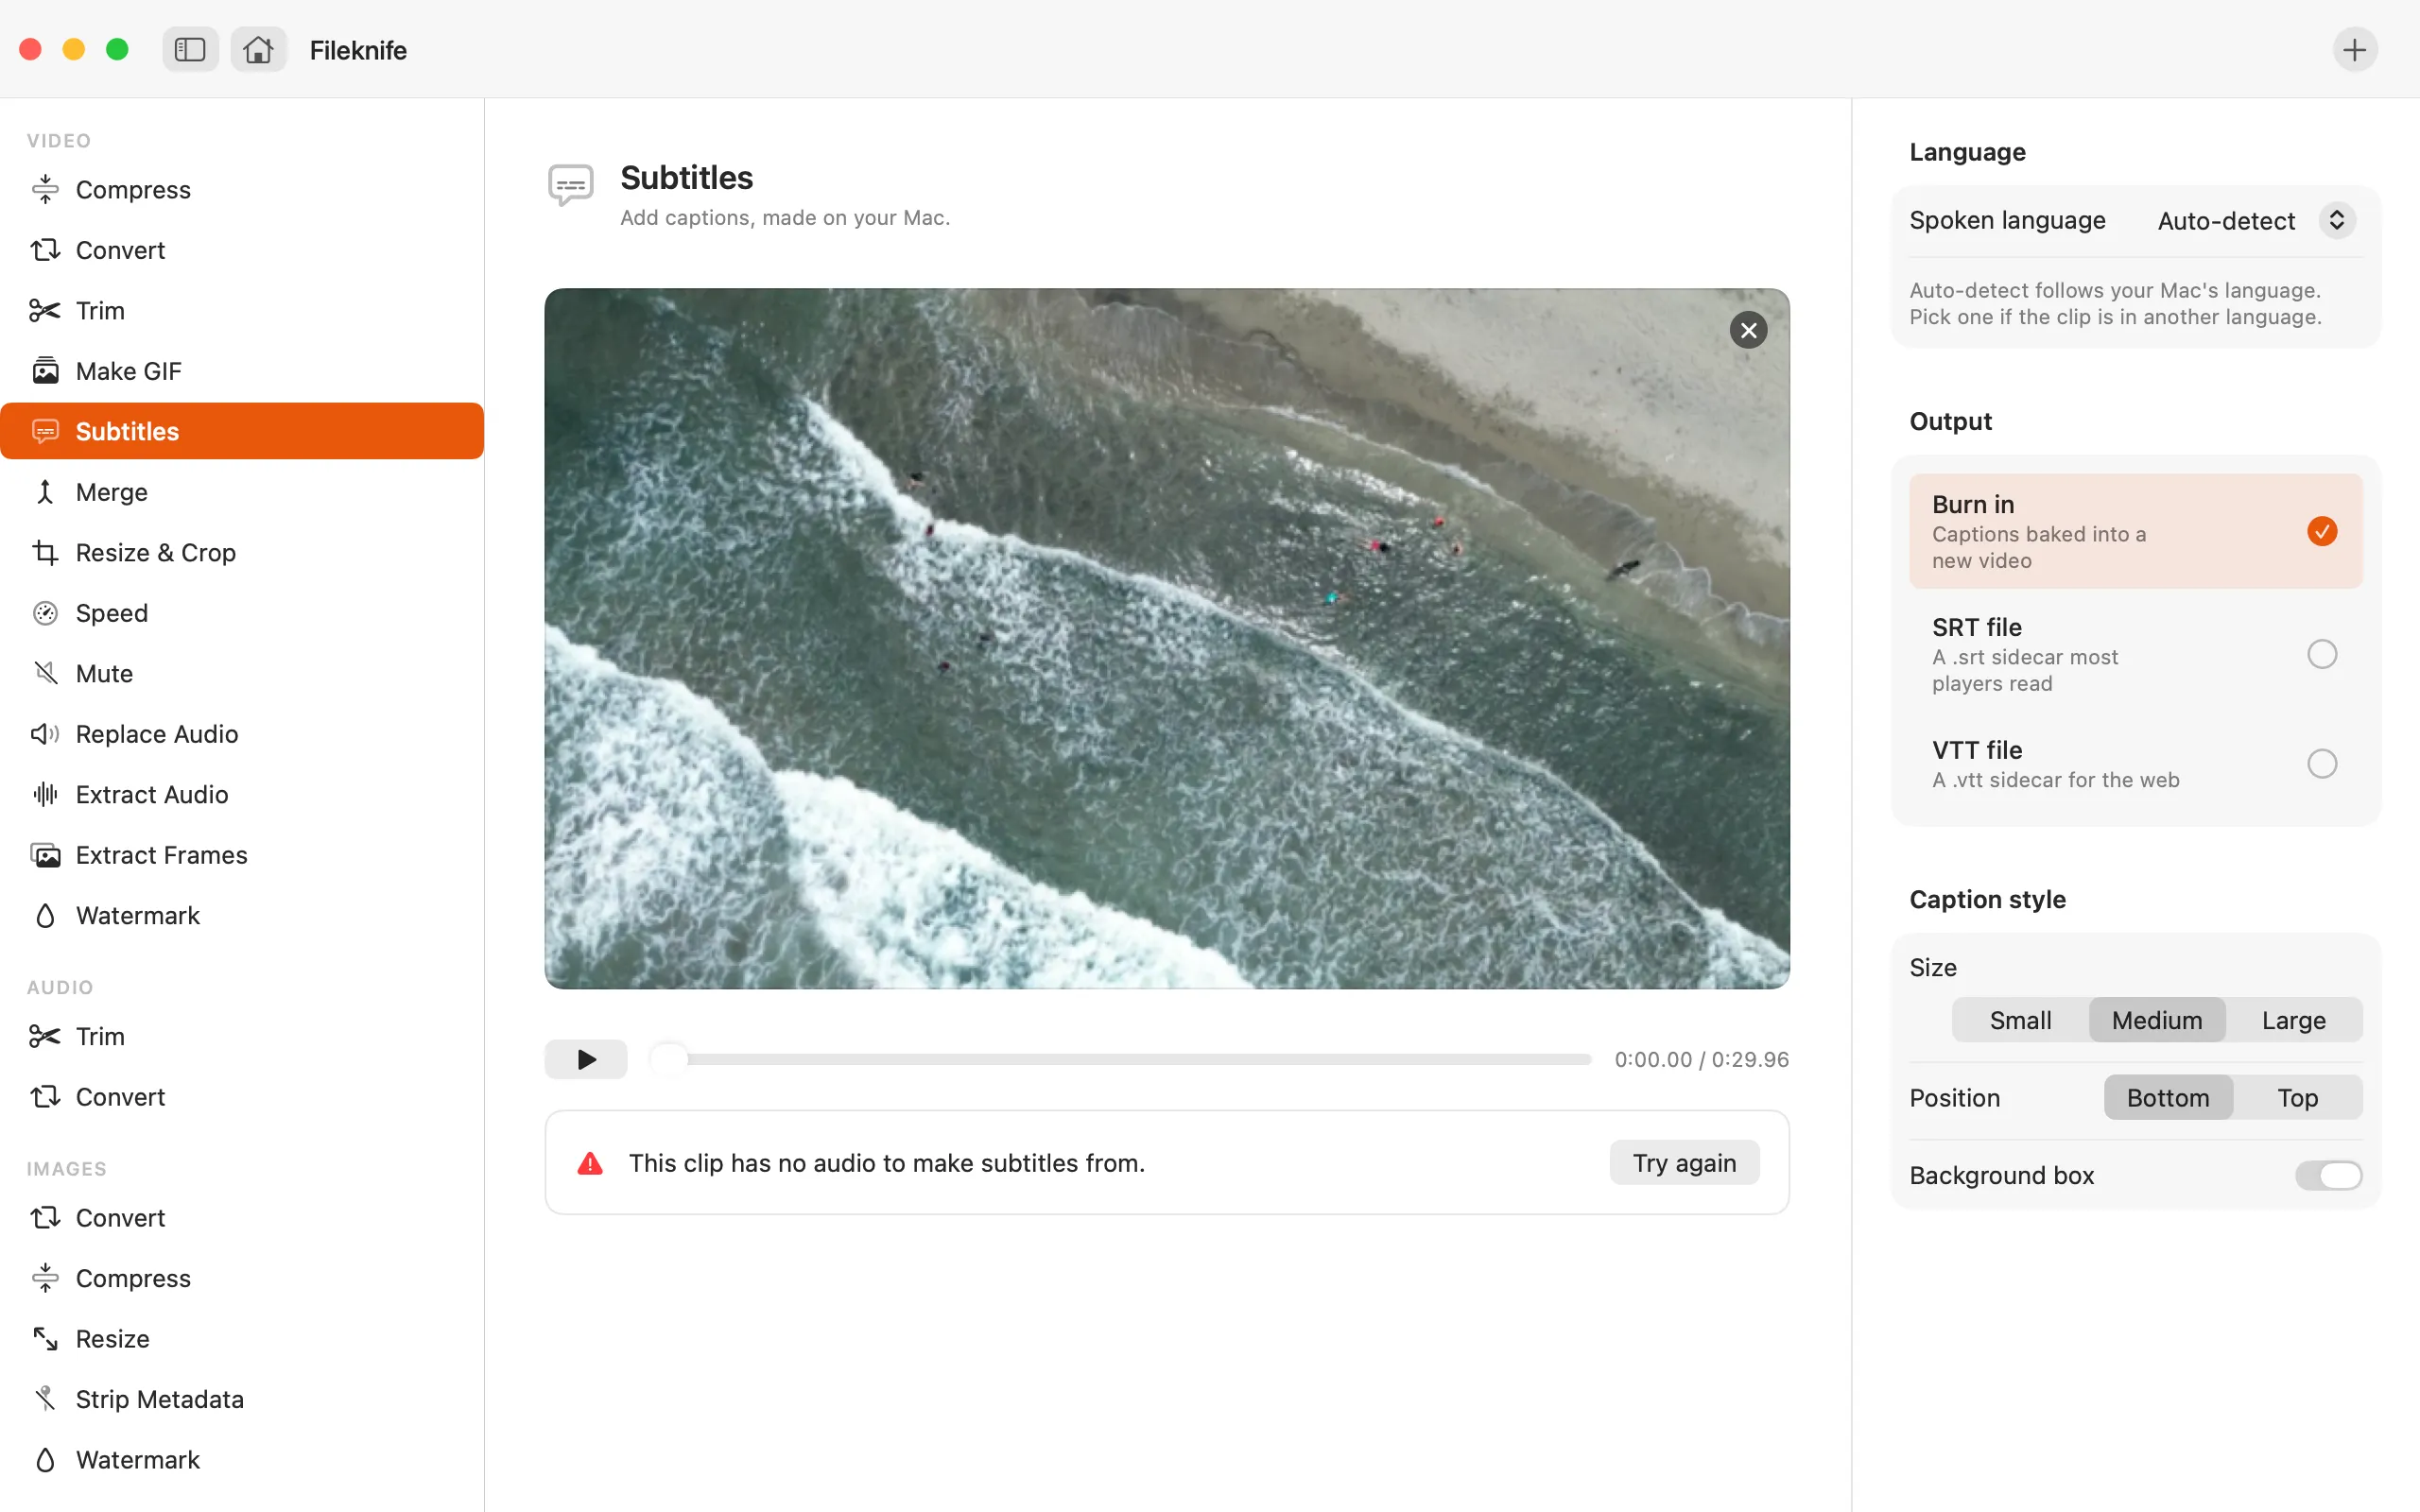This screenshot has height=1512, width=2420.
Task: Set caption size to Medium
Action: [x=2157, y=1020]
